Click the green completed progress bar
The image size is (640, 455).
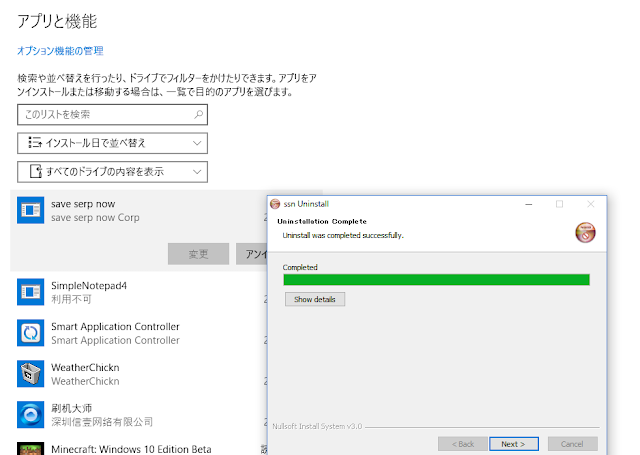tap(436, 280)
